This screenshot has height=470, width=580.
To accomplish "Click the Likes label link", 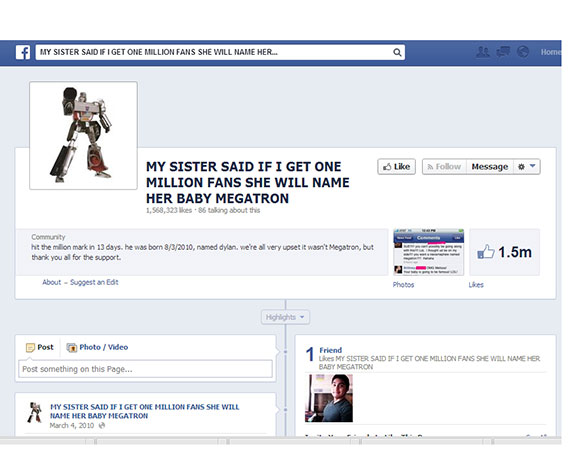I will pyautogui.click(x=476, y=285).
